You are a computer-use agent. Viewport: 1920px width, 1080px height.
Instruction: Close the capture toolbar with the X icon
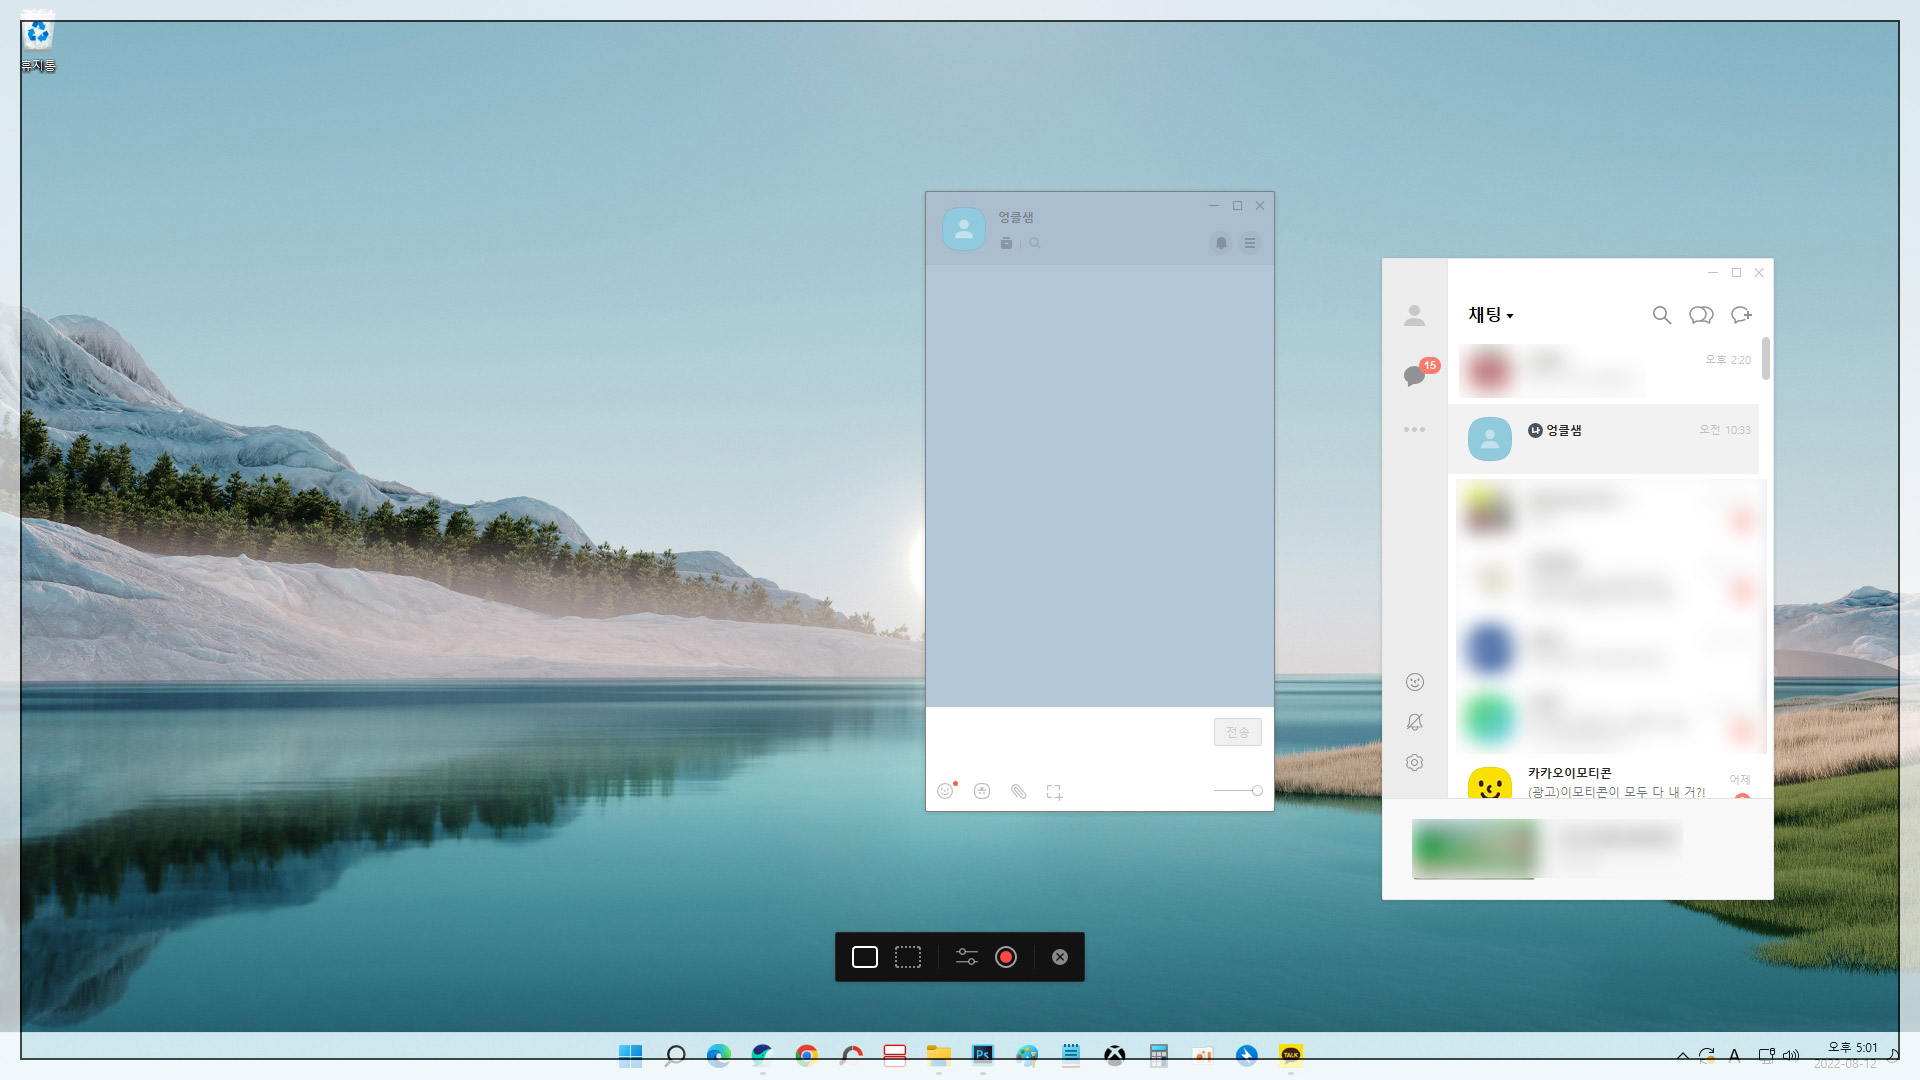(1060, 957)
